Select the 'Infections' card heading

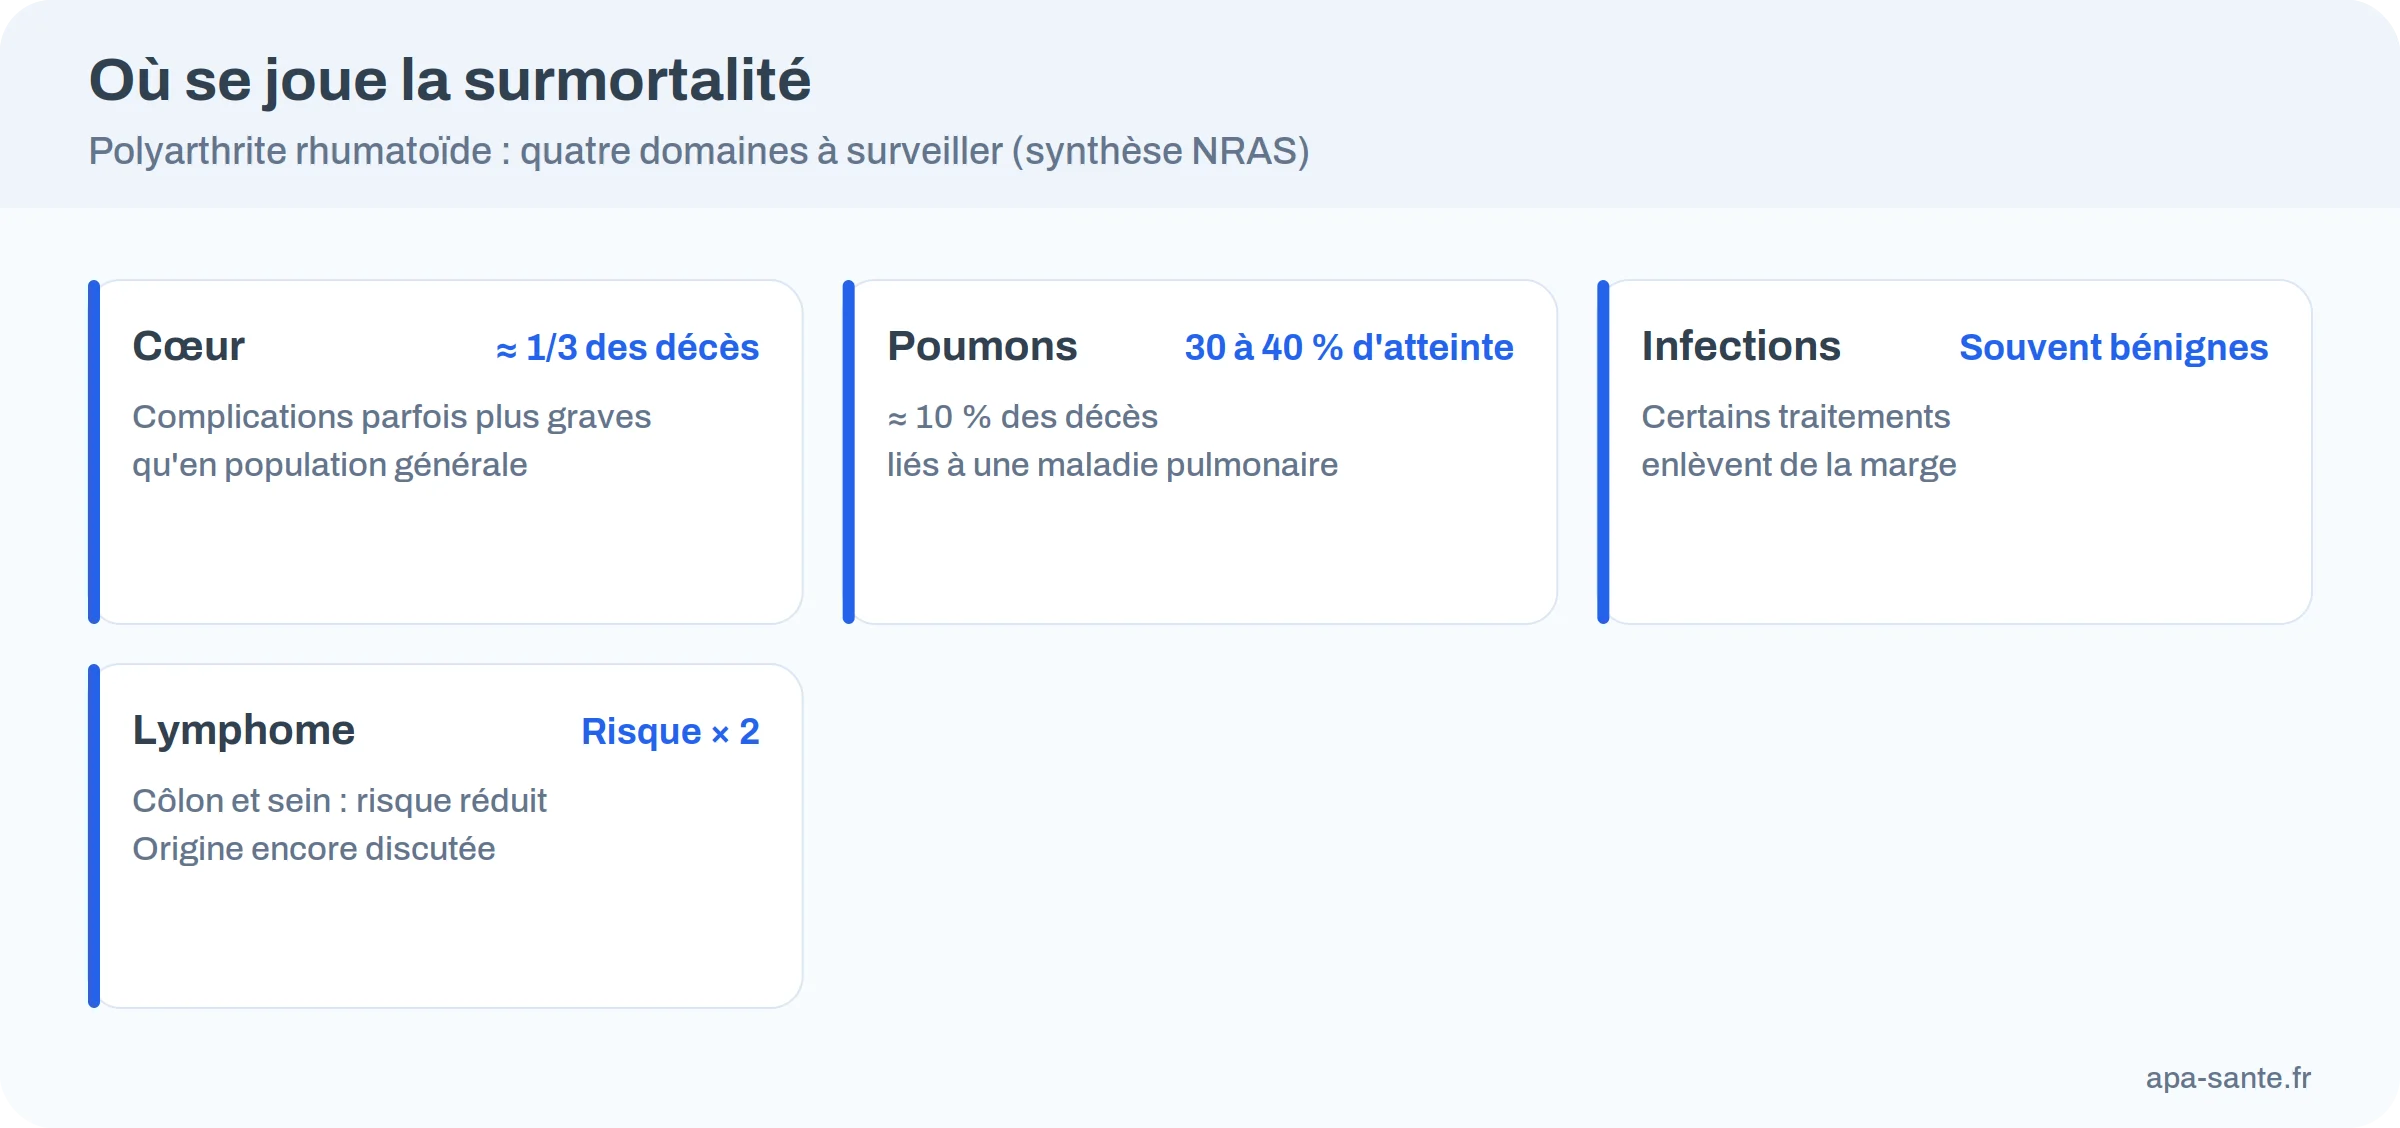coord(1741,346)
